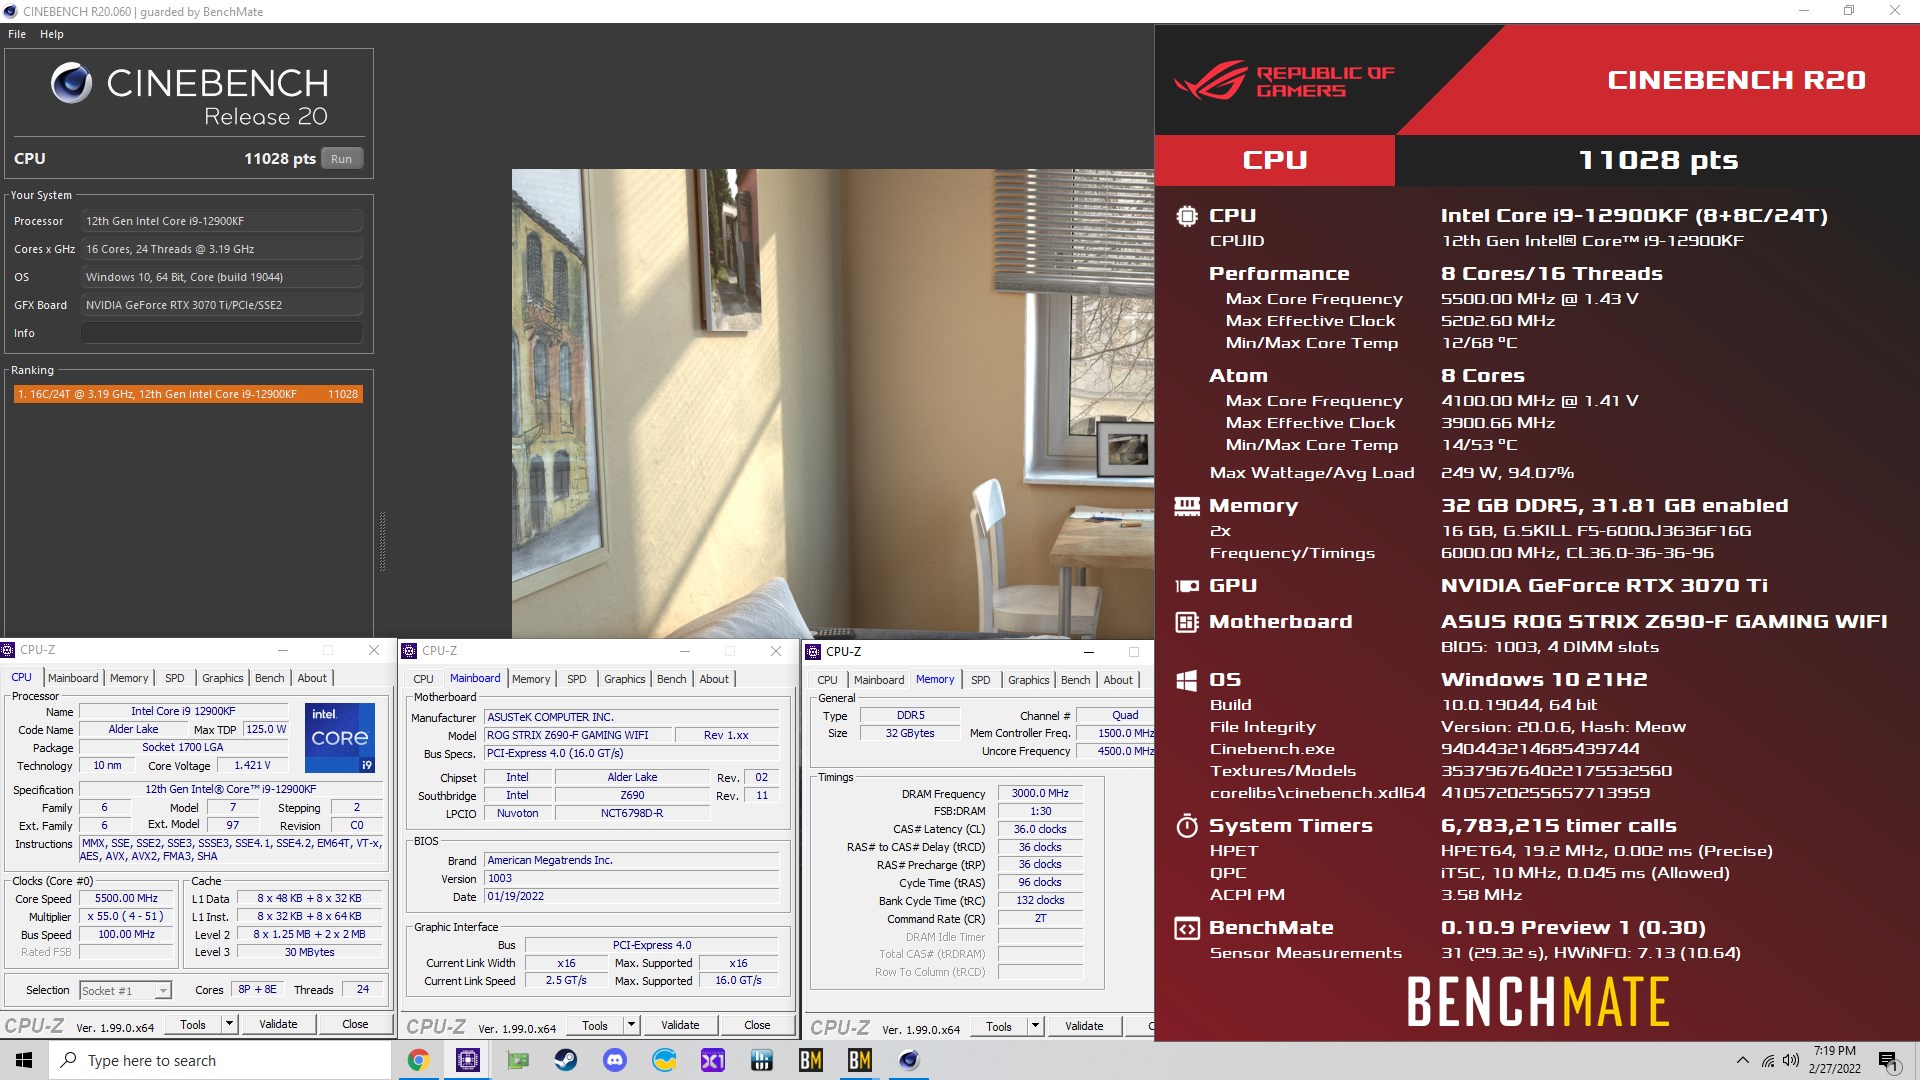
Task: Open the second BenchMate taskbar icon
Action: pos(860,1060)
